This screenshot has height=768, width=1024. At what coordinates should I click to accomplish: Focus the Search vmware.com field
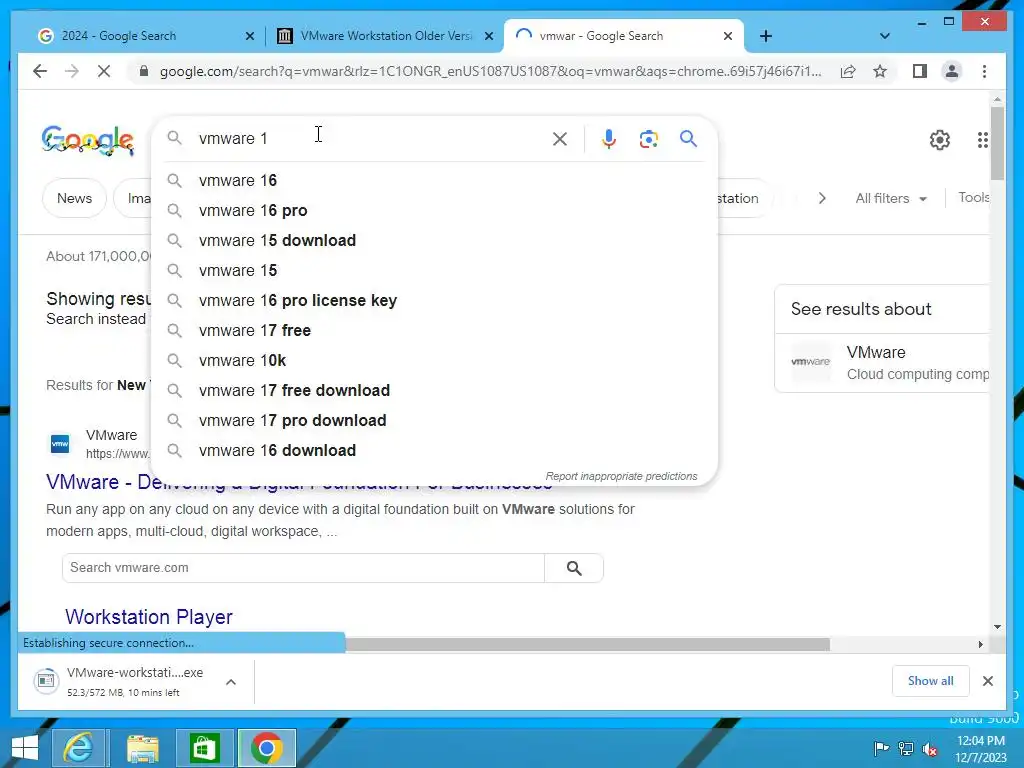click(304, 568)
